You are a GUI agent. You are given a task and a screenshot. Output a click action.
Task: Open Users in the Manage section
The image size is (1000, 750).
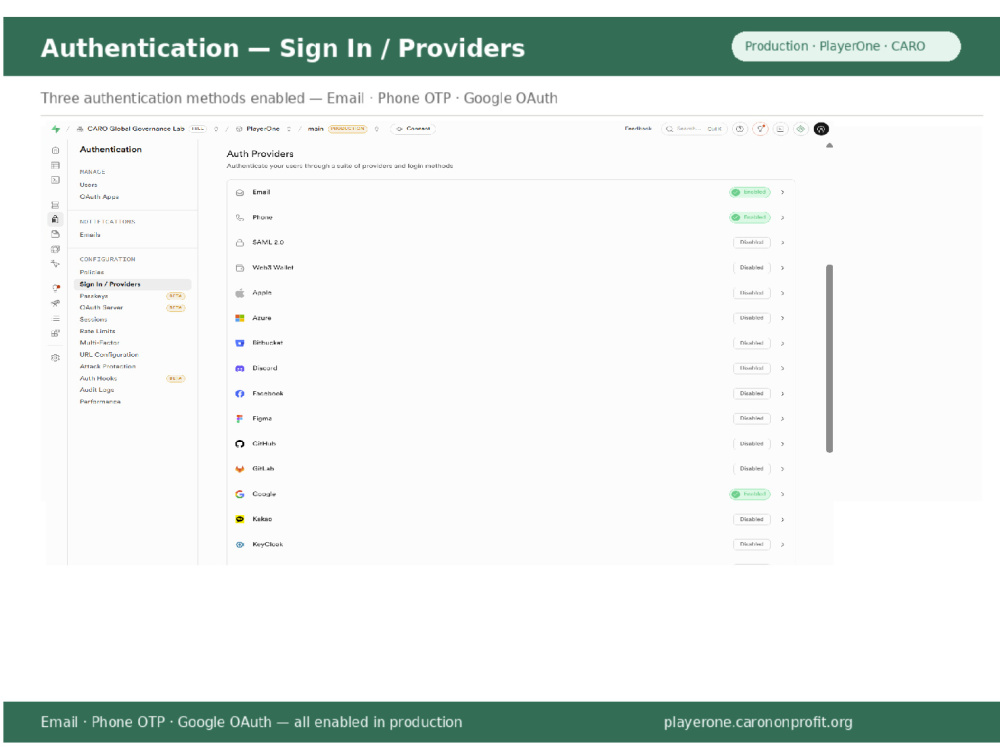(x=88, y=185)
